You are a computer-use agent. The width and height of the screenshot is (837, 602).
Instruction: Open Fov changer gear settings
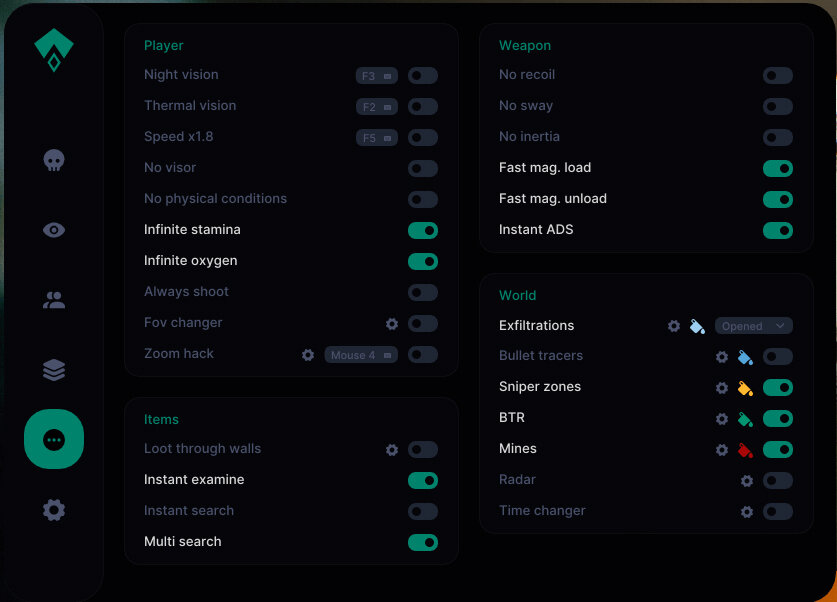pos(393,323)
